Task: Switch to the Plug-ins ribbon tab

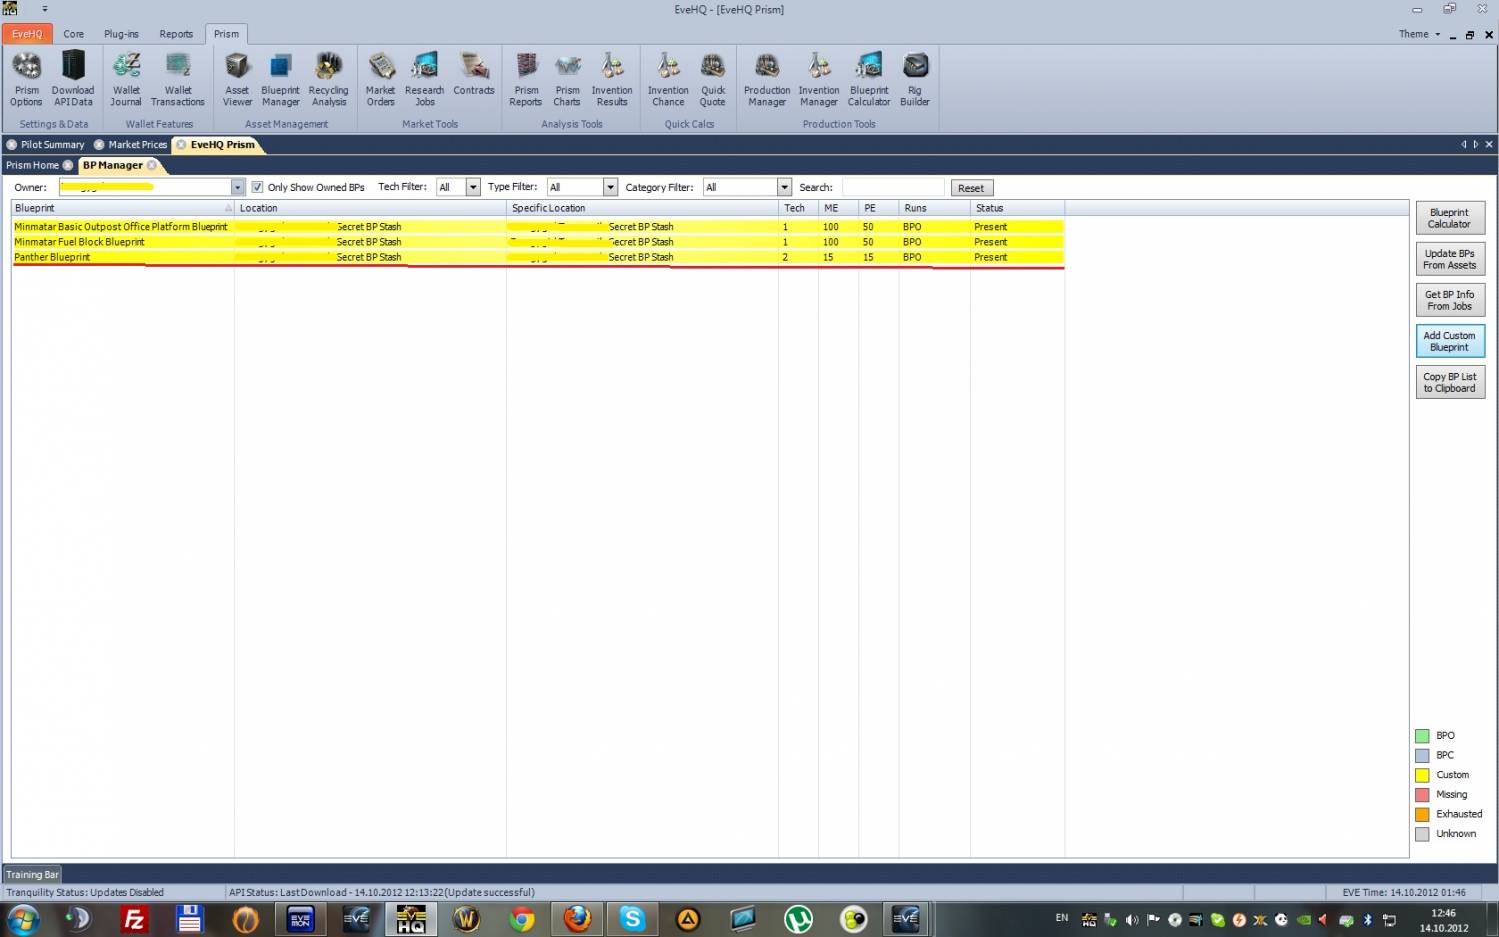Action: point(121,34)
